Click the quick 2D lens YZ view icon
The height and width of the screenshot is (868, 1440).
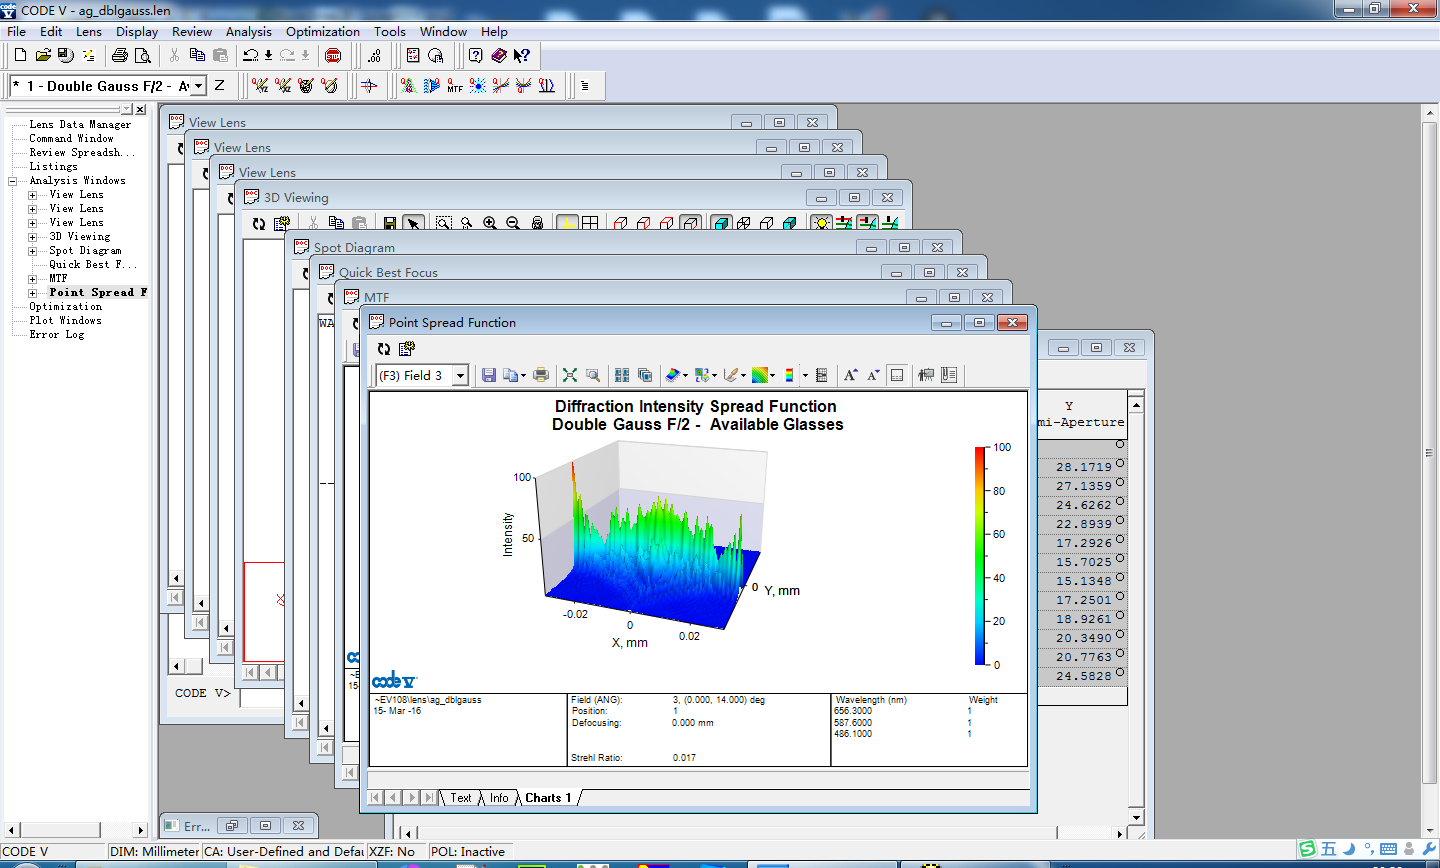tap(261, 86)
